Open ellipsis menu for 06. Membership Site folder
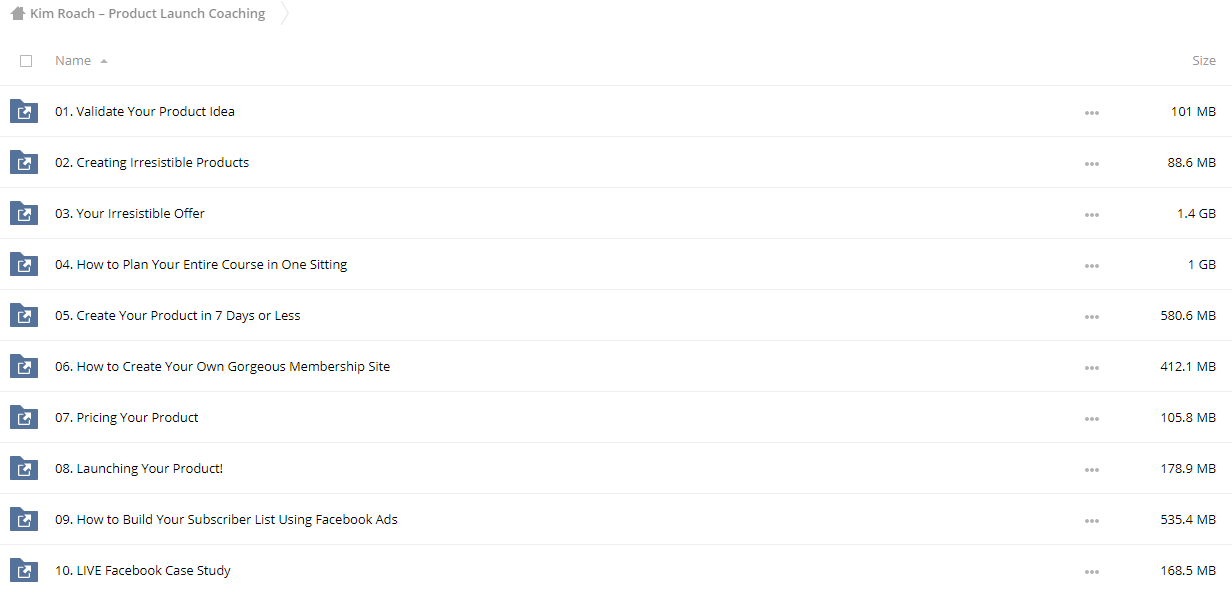 click(1092, 367)
